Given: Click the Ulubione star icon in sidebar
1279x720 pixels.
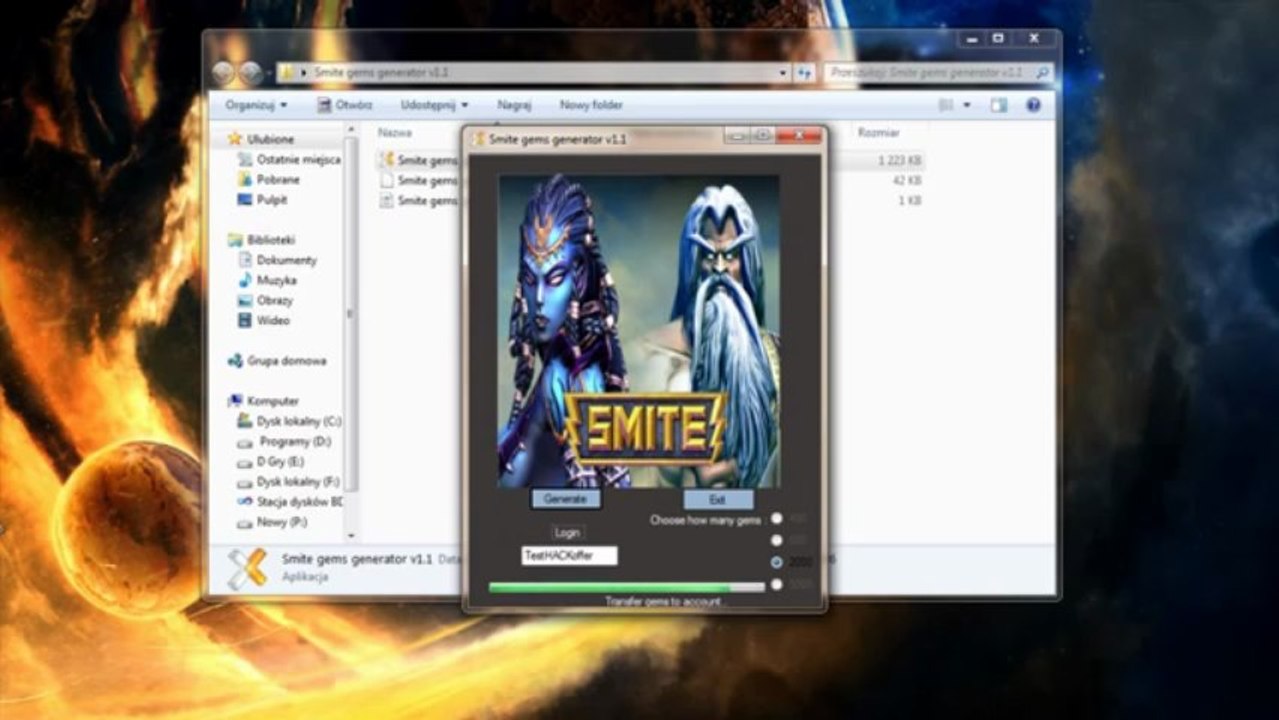Looking at the screenshot, I should pos(235,139).
